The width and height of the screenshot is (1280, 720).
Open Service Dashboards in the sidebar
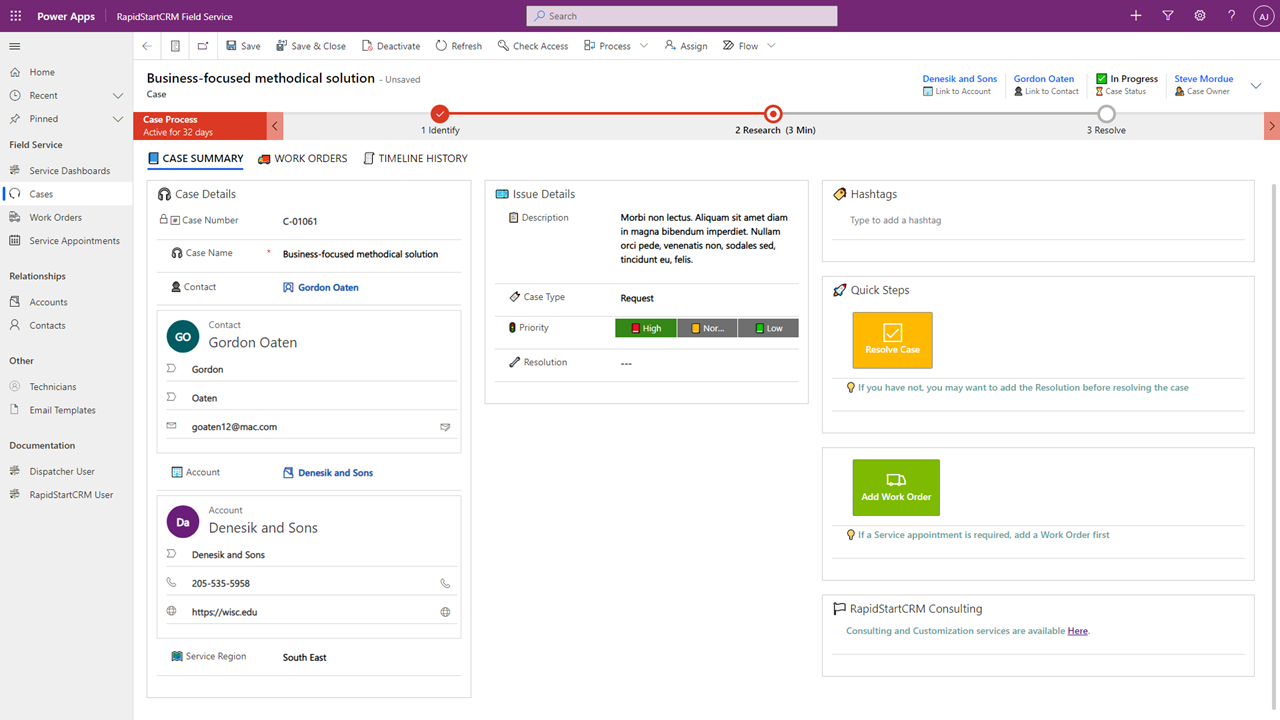coord(66,171)
